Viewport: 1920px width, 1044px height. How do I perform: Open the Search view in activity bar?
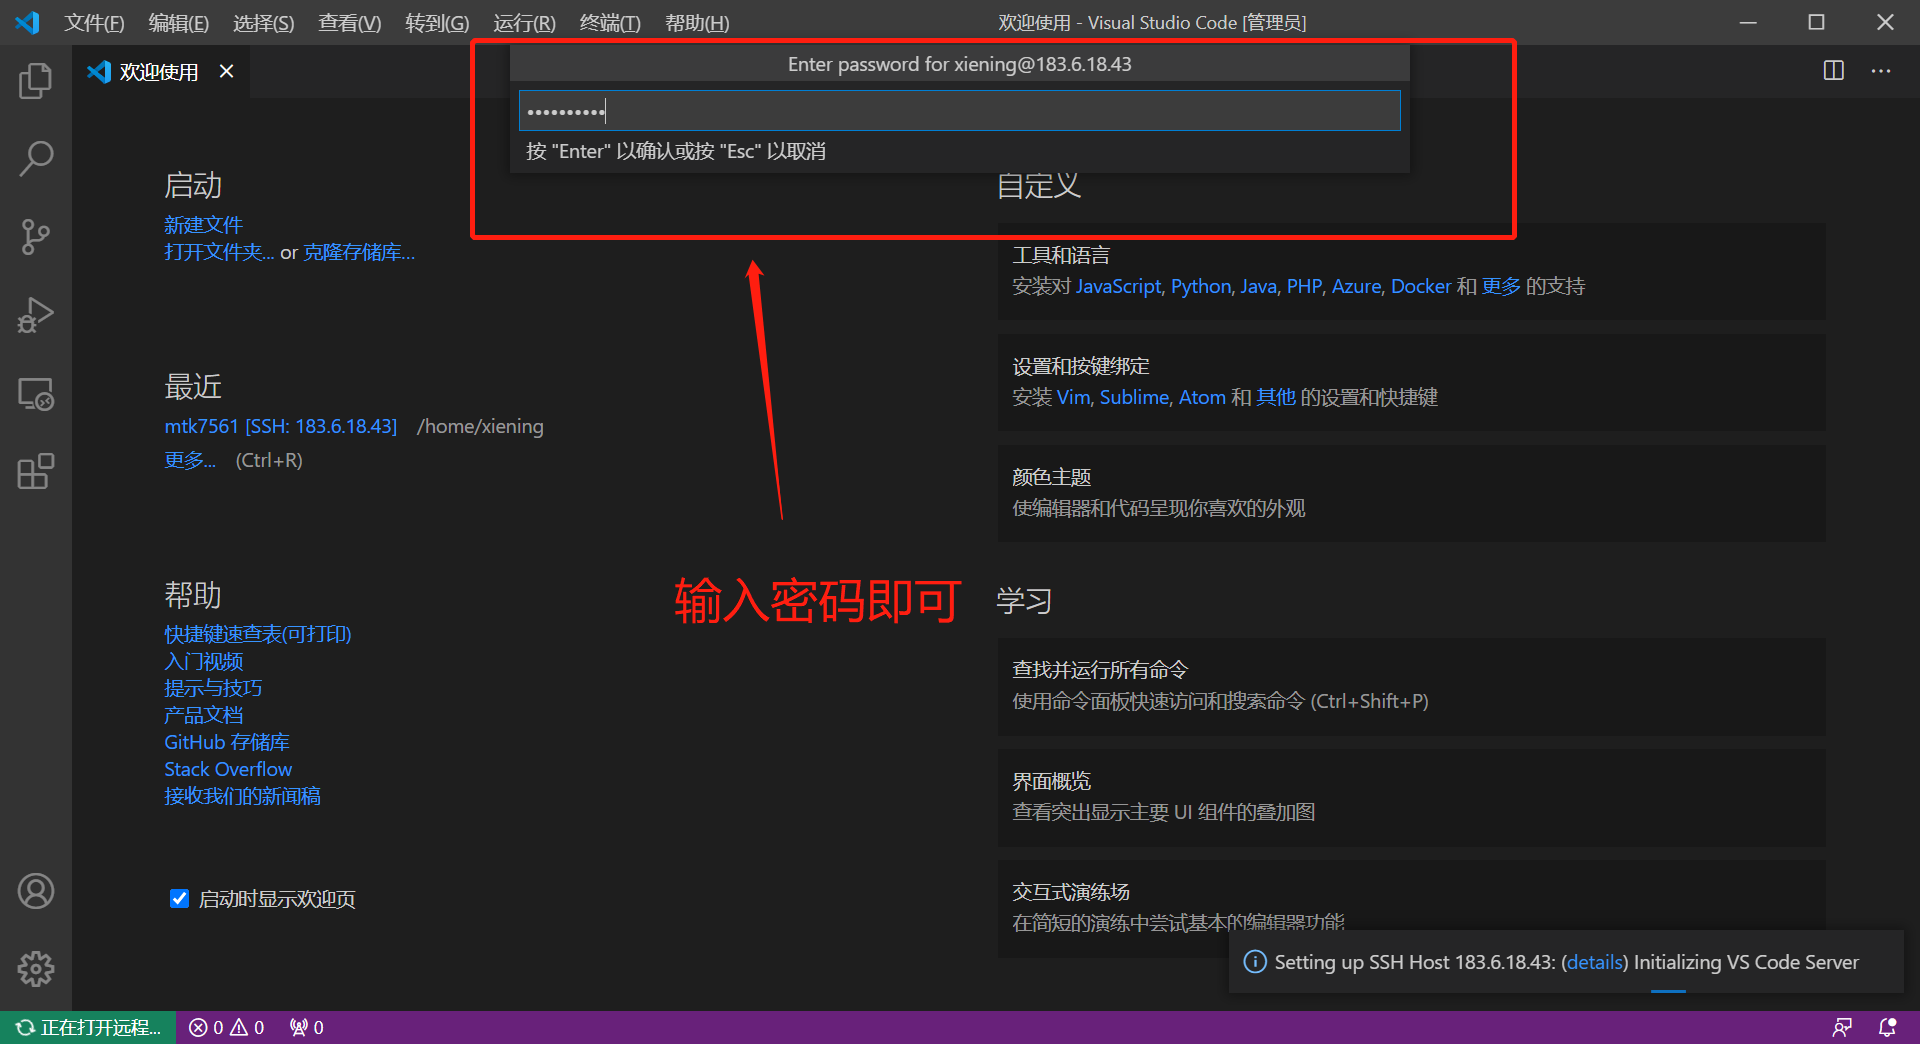[36, 158]
